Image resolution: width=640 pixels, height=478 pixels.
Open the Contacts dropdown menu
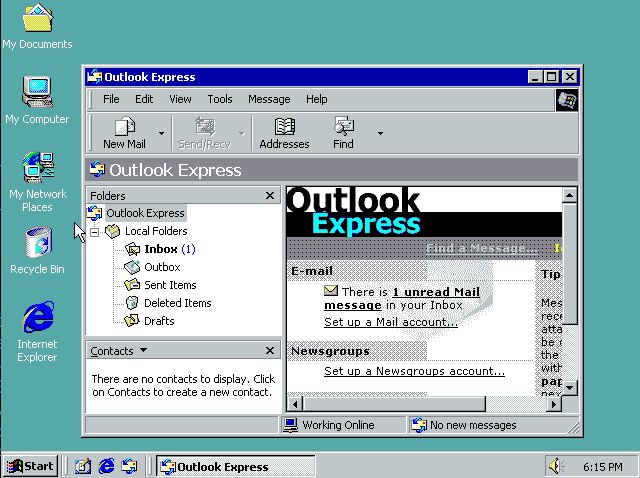pyautogui.click(x=143, y=350)
